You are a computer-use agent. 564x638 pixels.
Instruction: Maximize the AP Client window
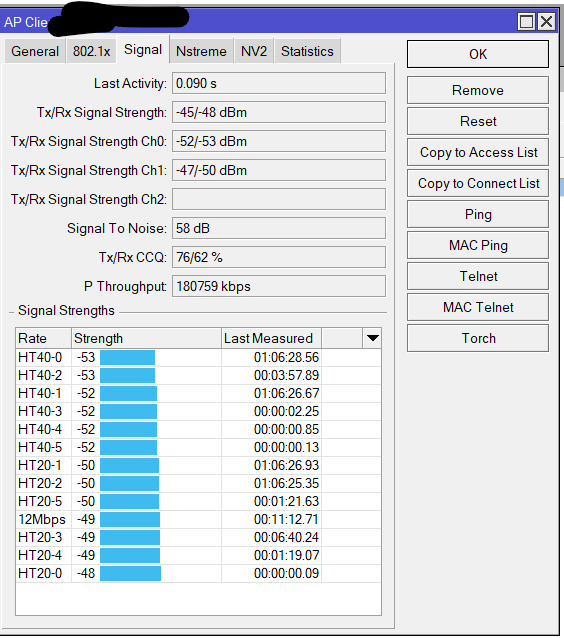point(526,22)
